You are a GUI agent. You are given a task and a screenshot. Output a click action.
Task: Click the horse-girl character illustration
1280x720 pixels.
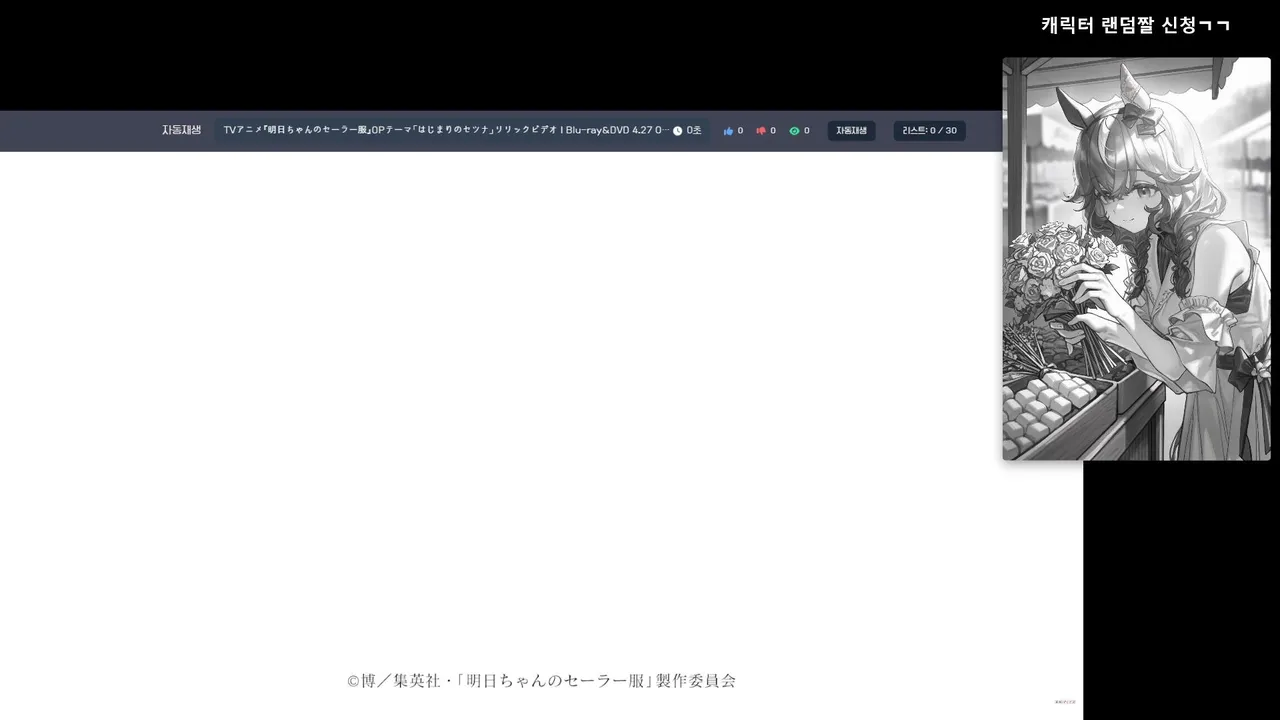1136,259
